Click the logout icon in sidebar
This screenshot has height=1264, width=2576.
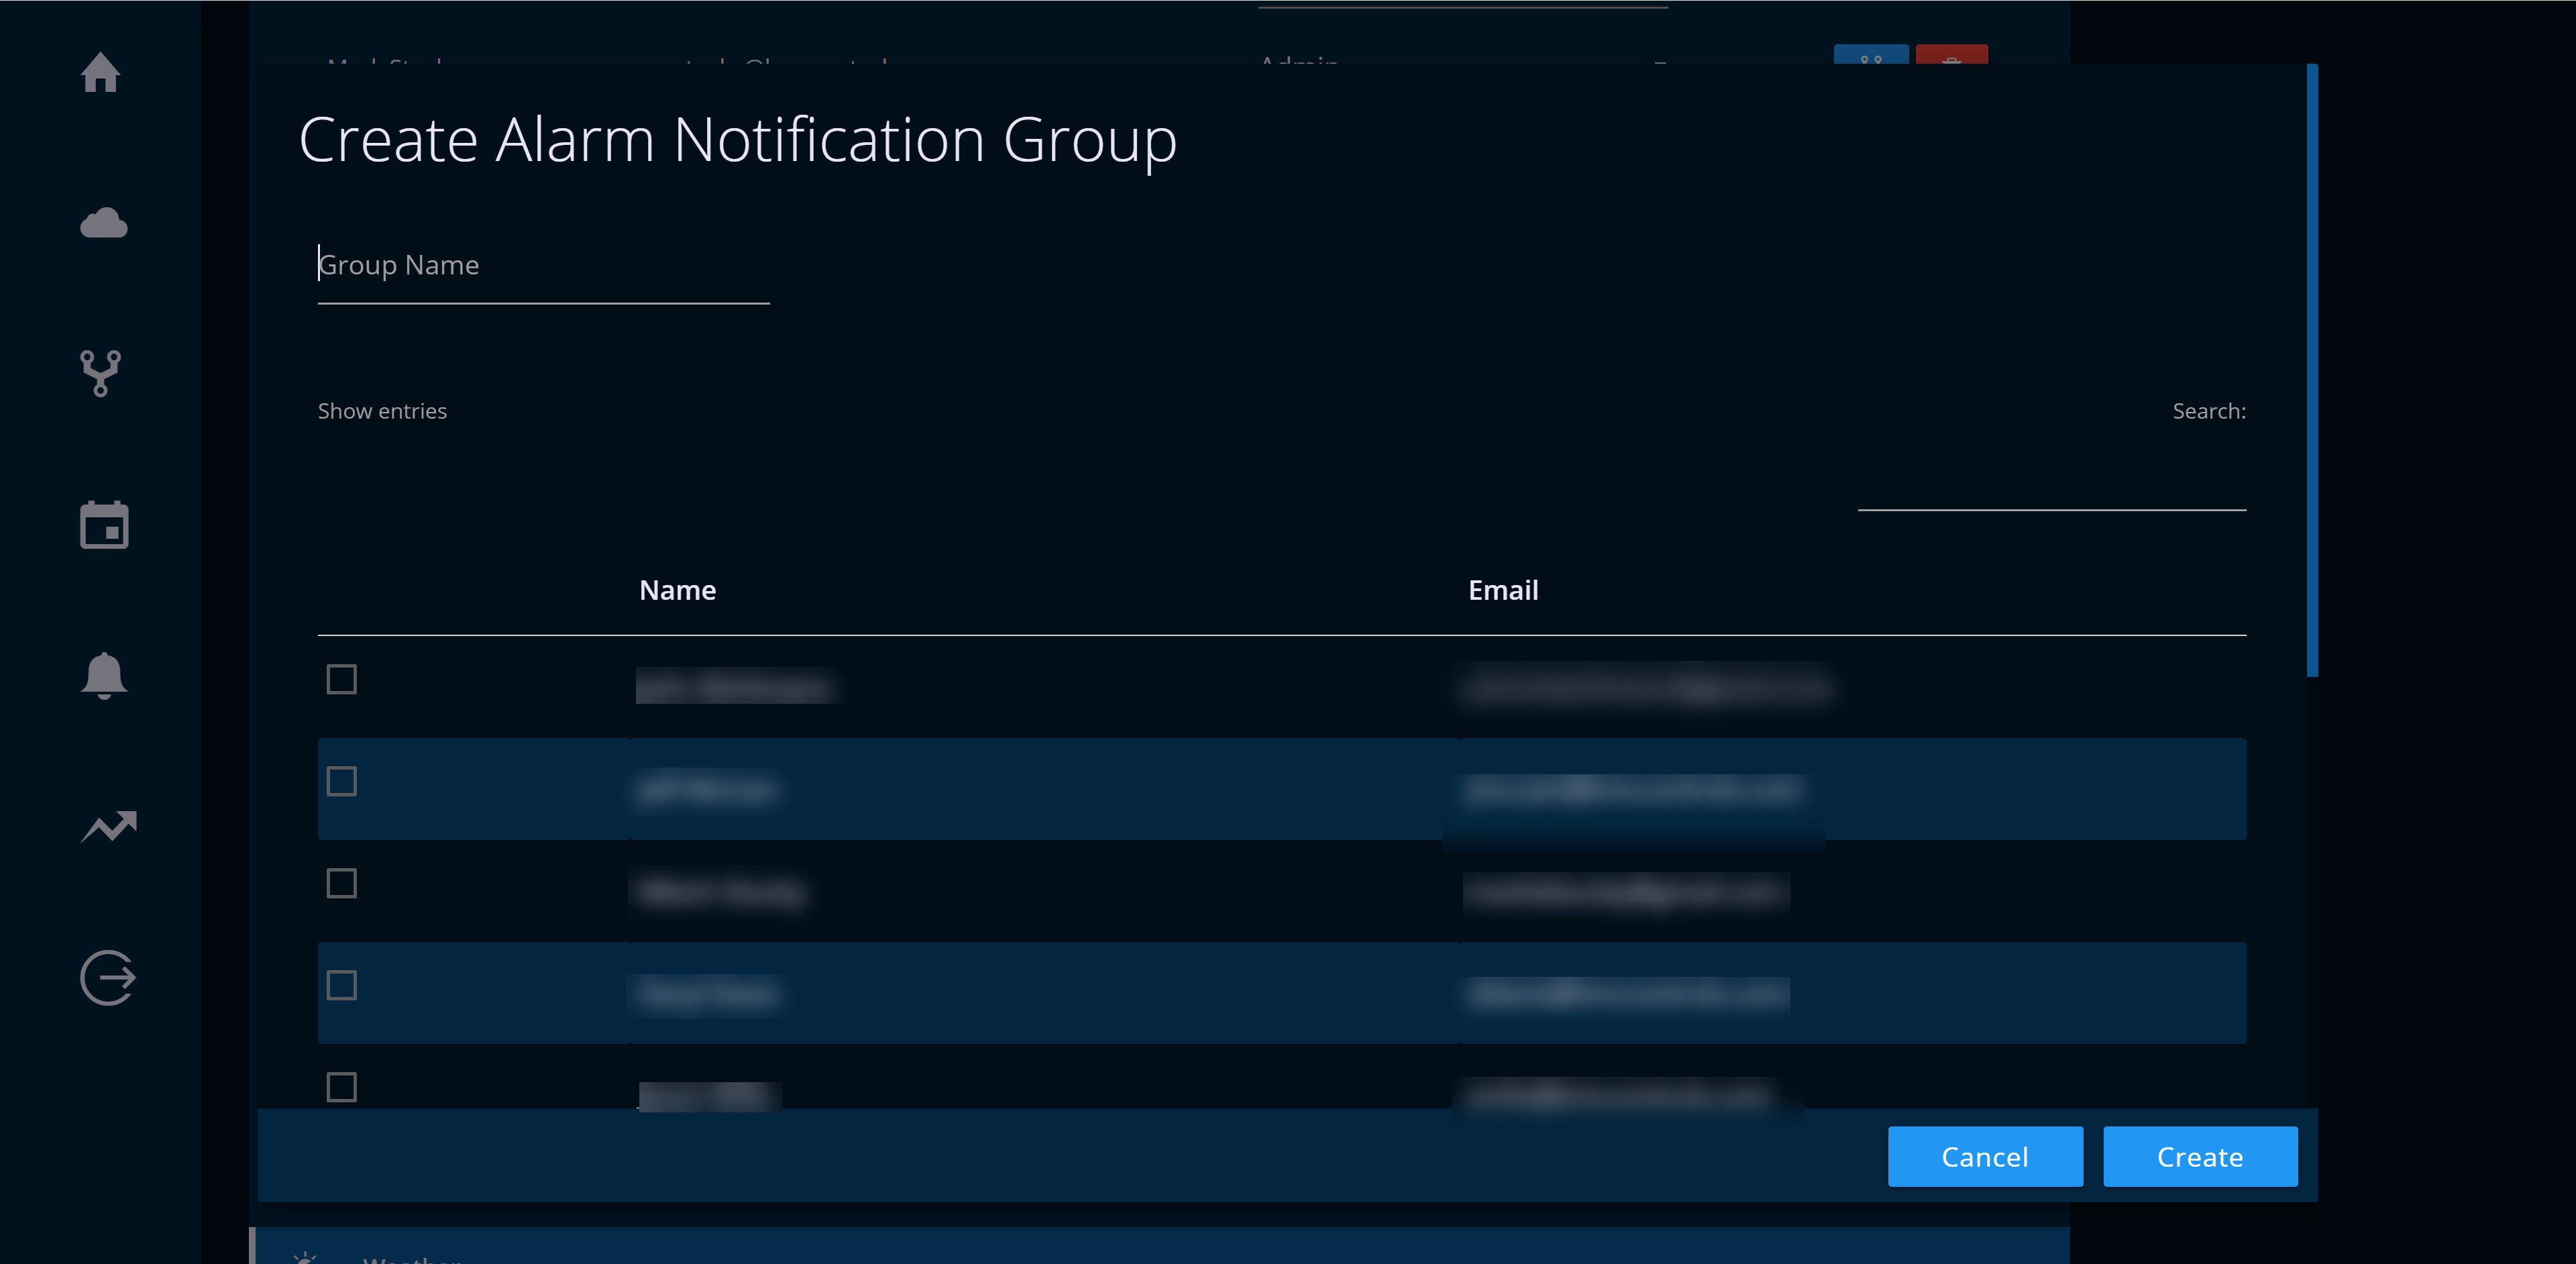[108, 977]
